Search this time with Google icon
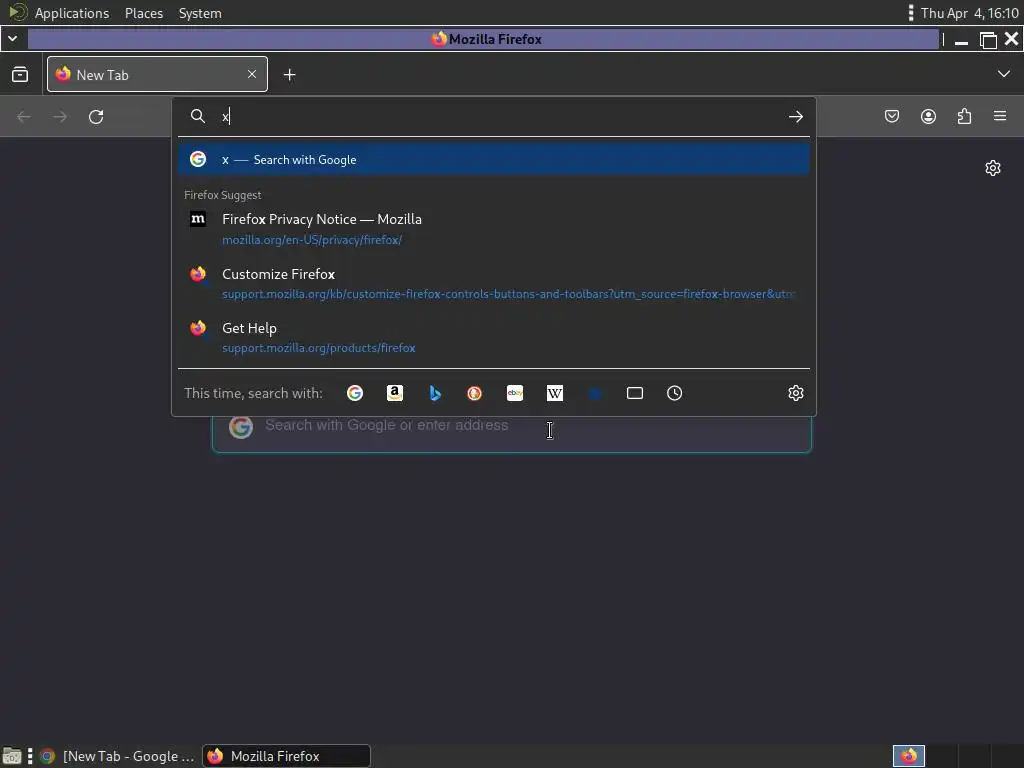 tap(355, 393)
